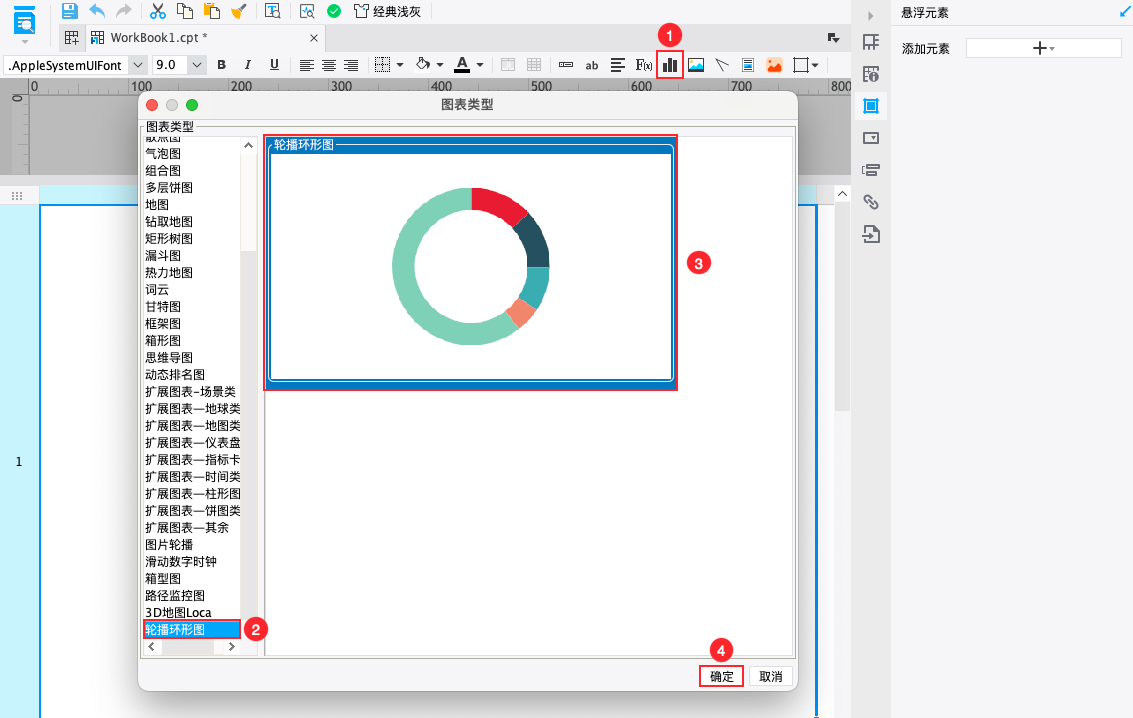
Task: Toggle bold formatting
Action: [222, 65]
